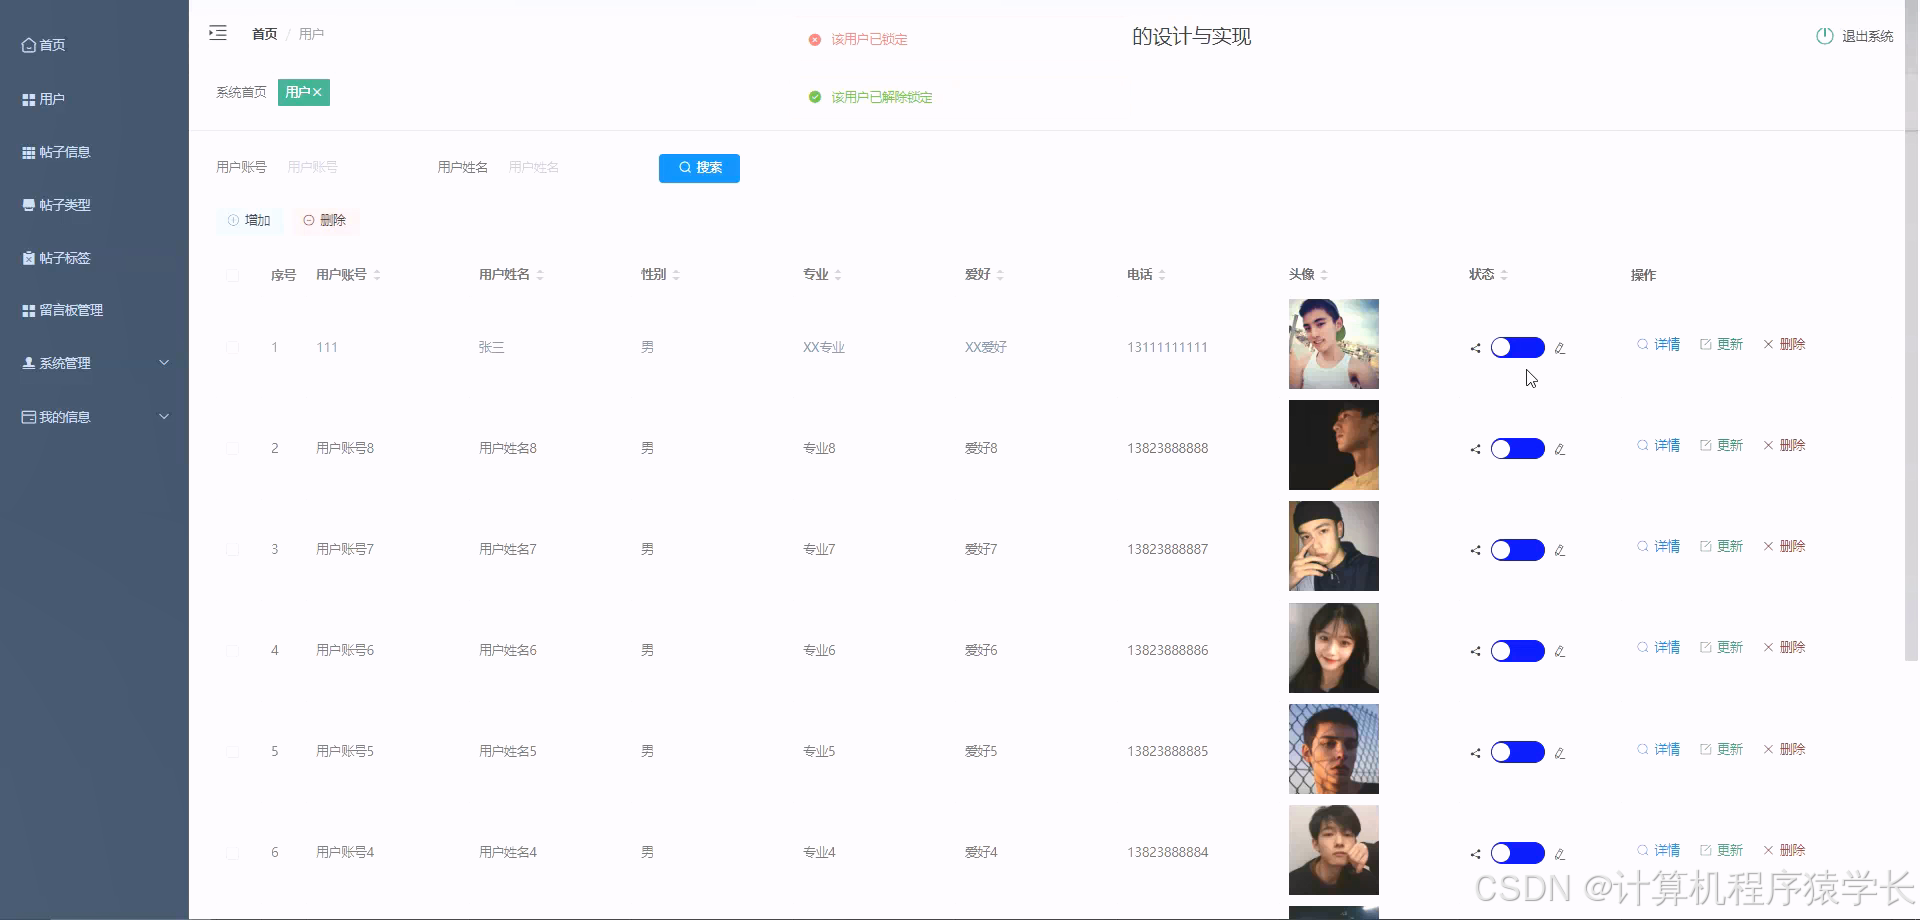Click the 搜索 search button
Viewport: 1920px width, 920px height.
tap(699, 168)
